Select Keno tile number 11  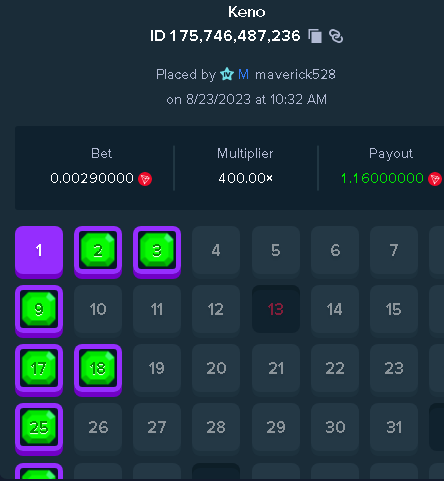(157, 310)
